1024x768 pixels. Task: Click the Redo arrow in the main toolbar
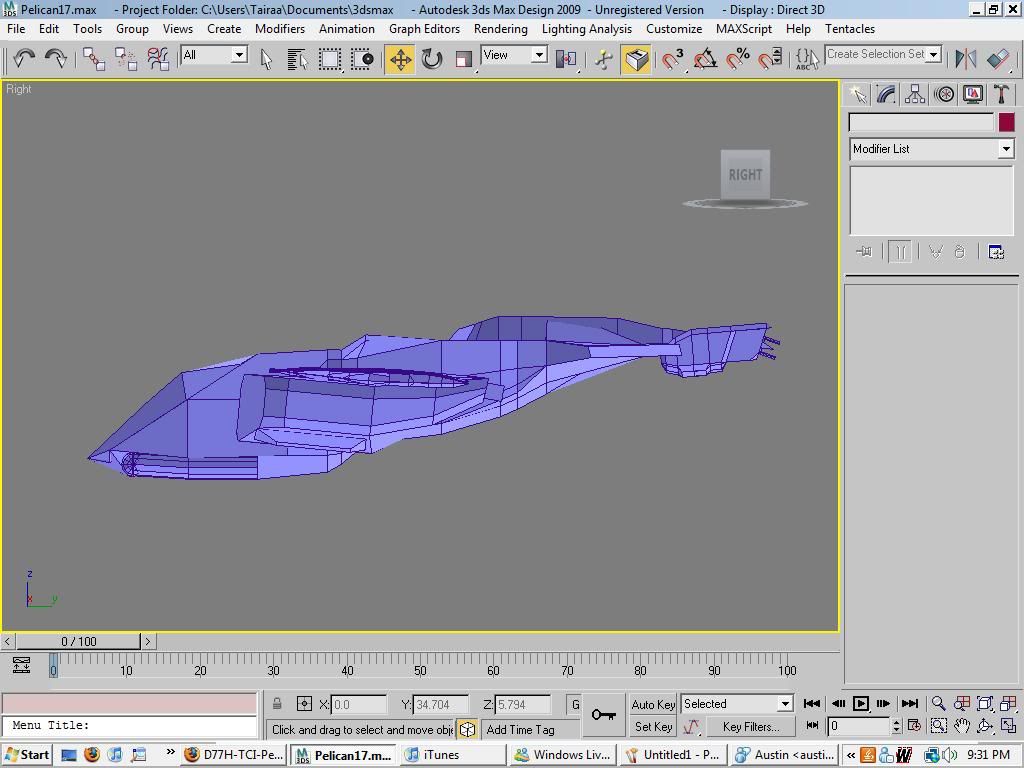(56, 59)
